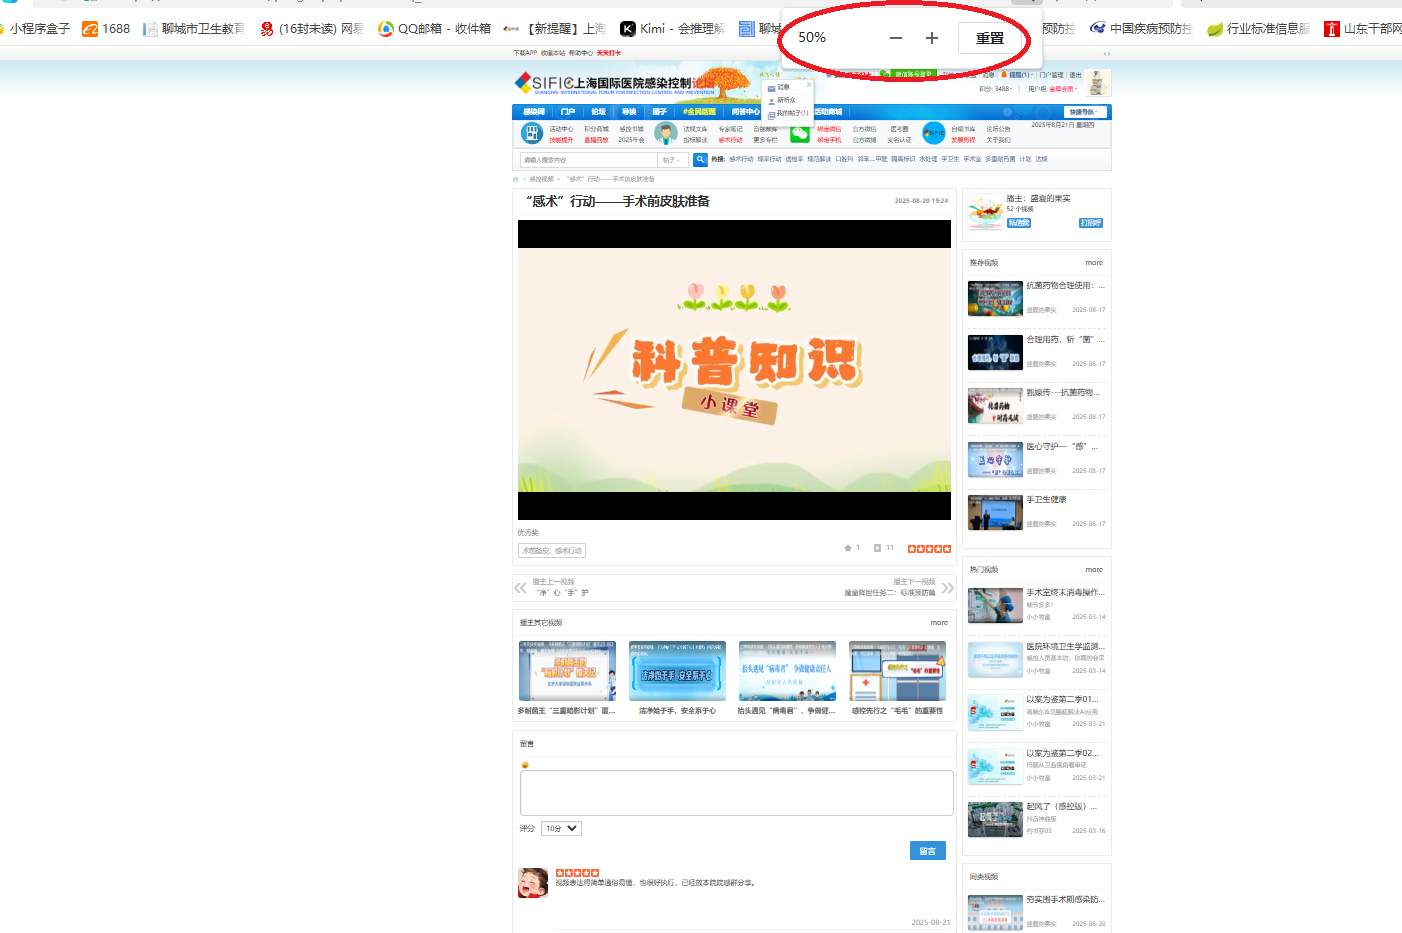Screen dimensions: 1402x933
Task: Click the blue search magnifier icon
Action: point(700,160)
